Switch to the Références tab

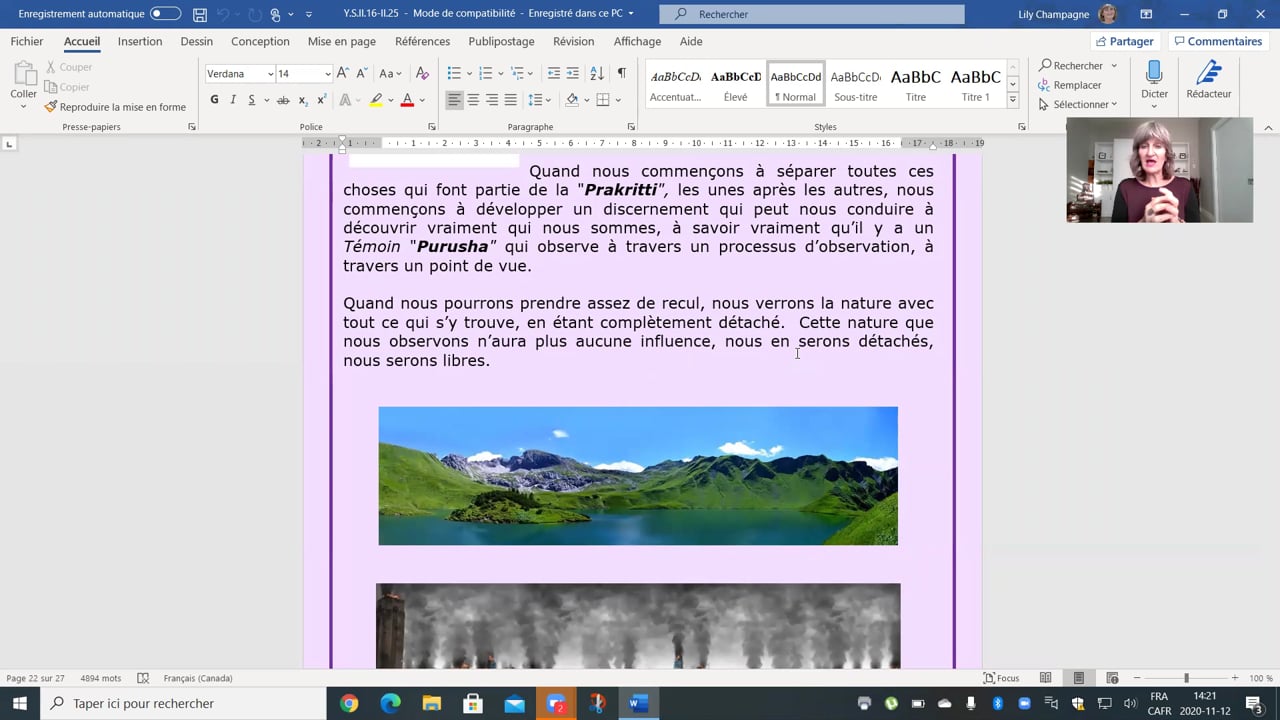coord(422,41)
